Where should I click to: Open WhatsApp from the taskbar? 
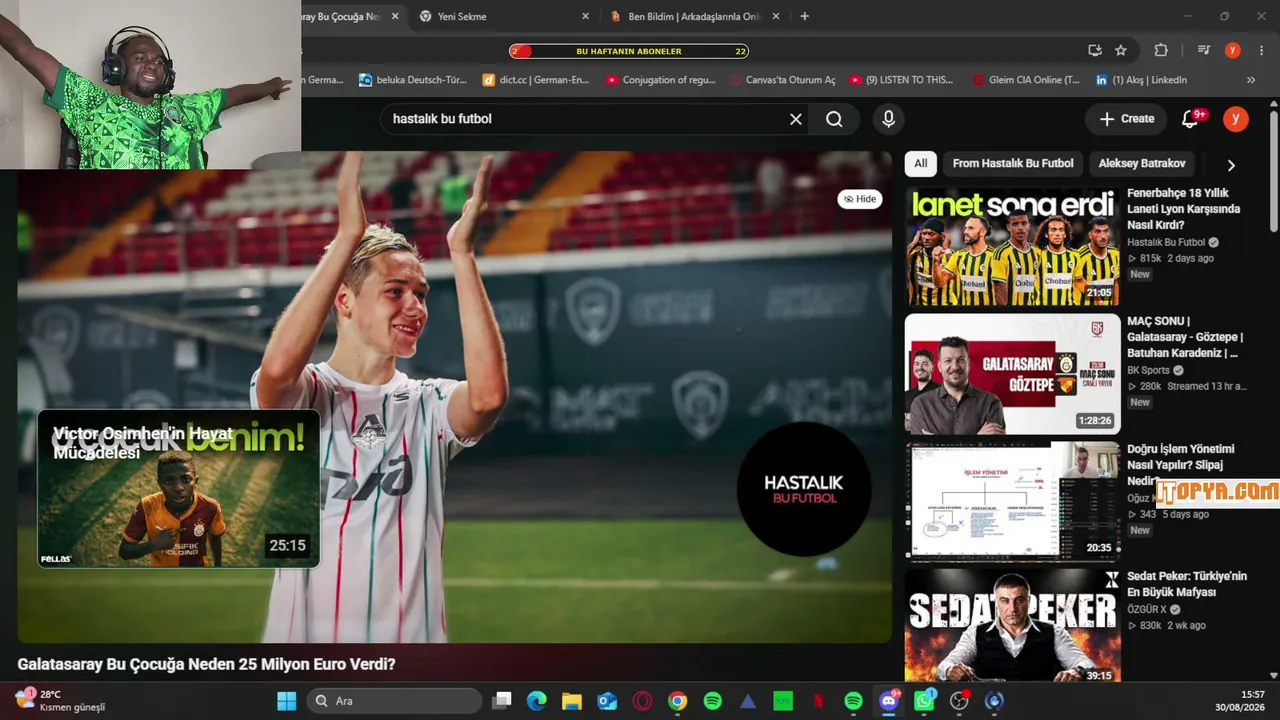(x=924, y=701)
